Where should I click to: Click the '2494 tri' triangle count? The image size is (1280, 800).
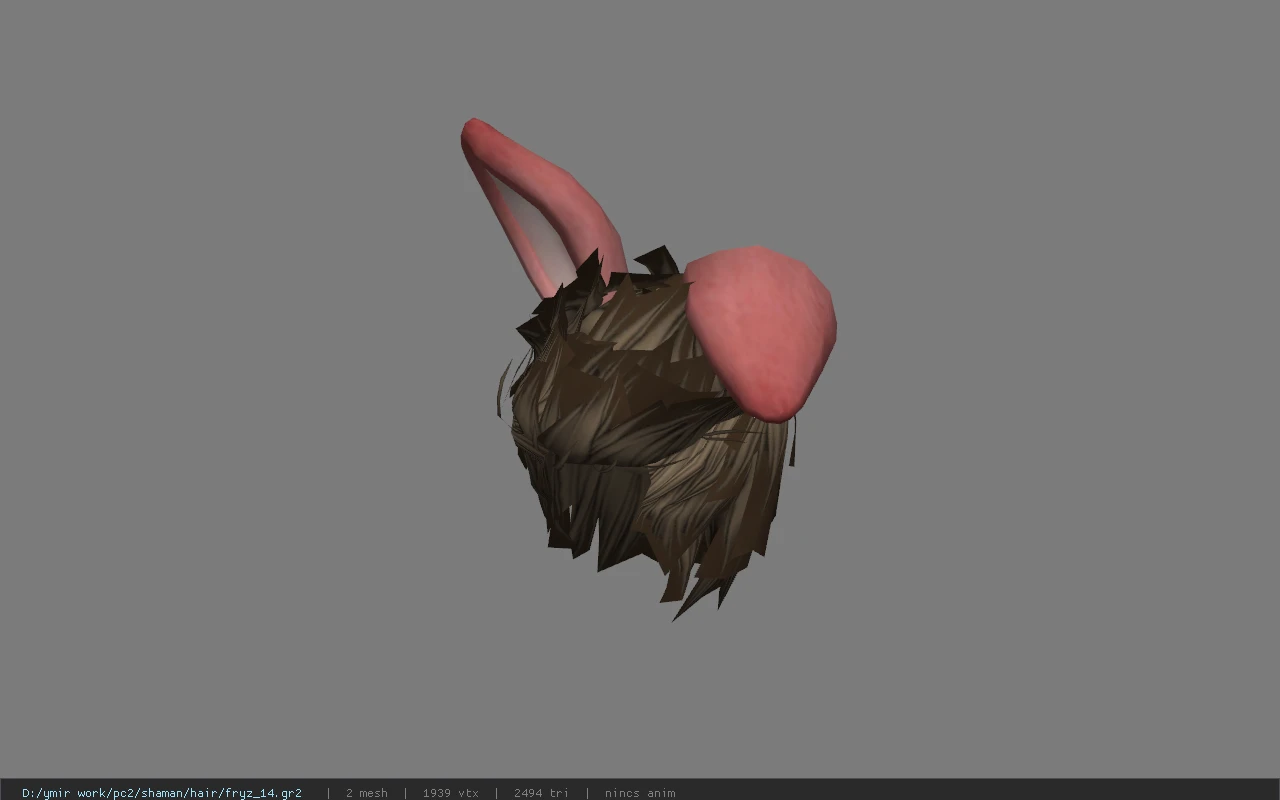[541, 792]
